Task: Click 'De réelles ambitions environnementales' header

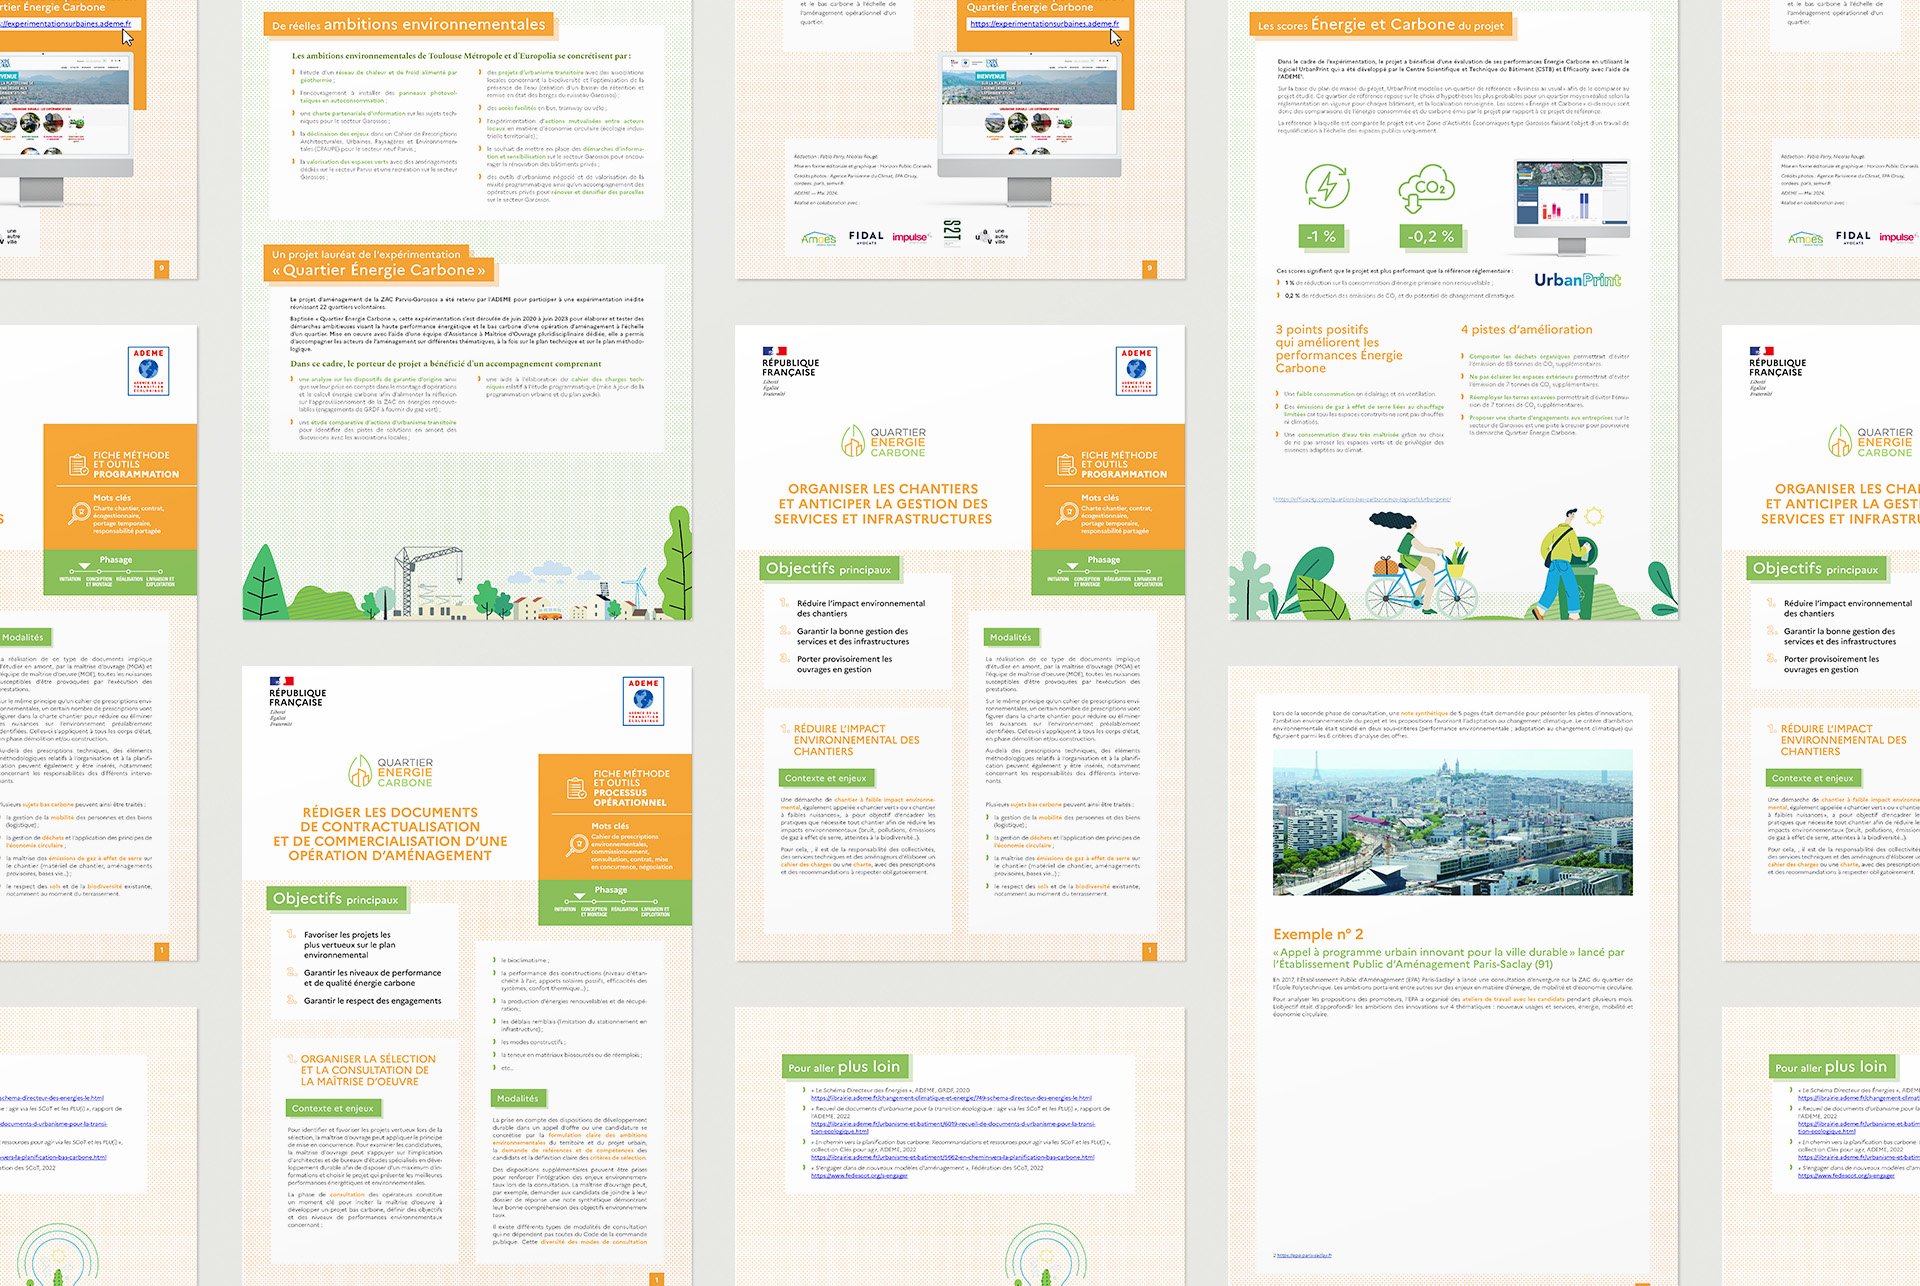Action: (408, 25)
